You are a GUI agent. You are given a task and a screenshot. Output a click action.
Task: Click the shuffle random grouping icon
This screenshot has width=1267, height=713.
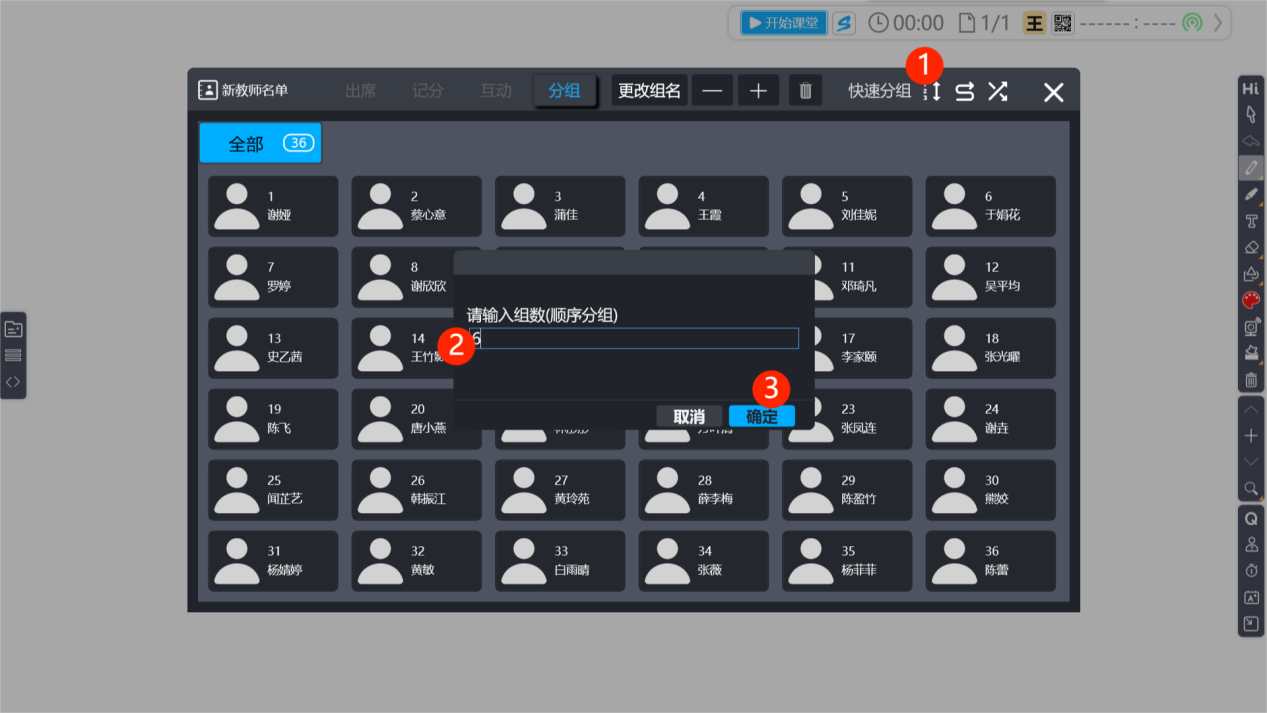pos(997,92)
